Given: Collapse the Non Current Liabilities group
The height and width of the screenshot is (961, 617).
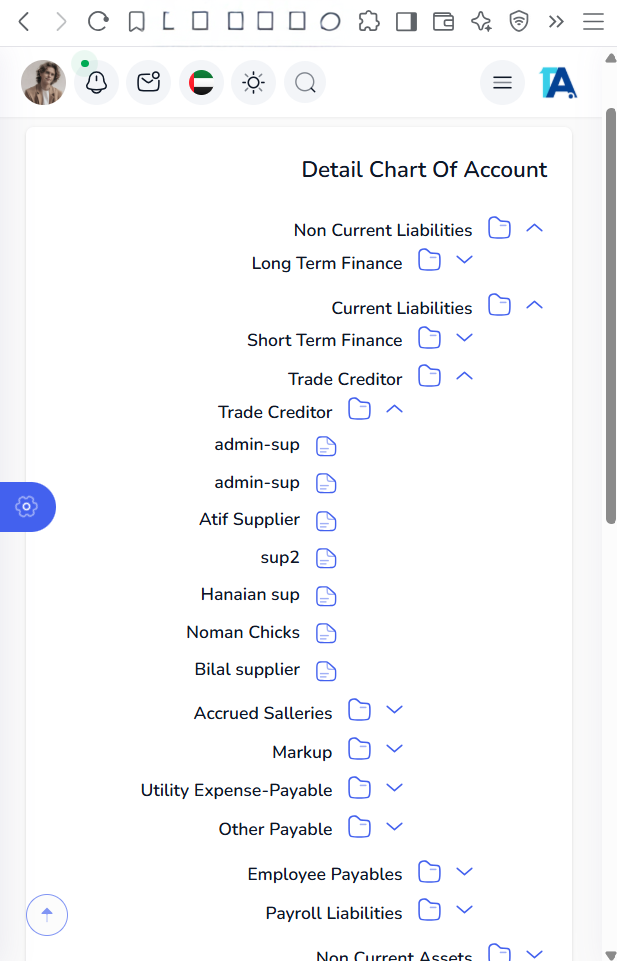Looking at the screenshot, I should tap(535, 228).
